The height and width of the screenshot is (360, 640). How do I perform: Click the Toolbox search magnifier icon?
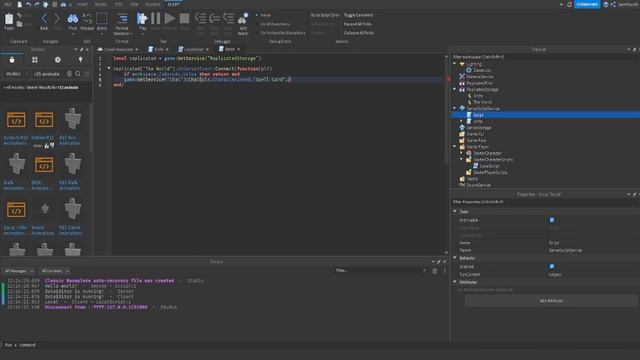pyautogui.click(x=78, y=74)
